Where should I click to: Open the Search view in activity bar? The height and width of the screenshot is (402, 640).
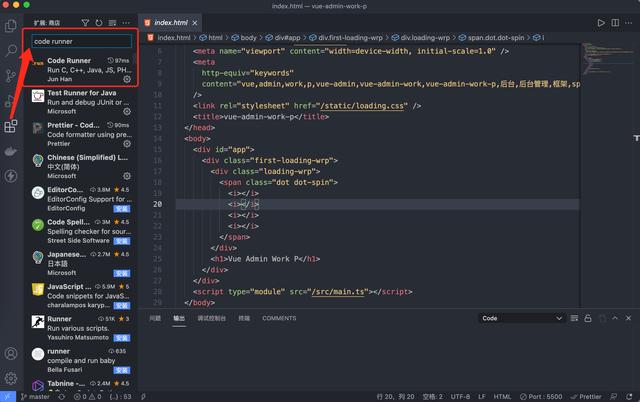11,51
